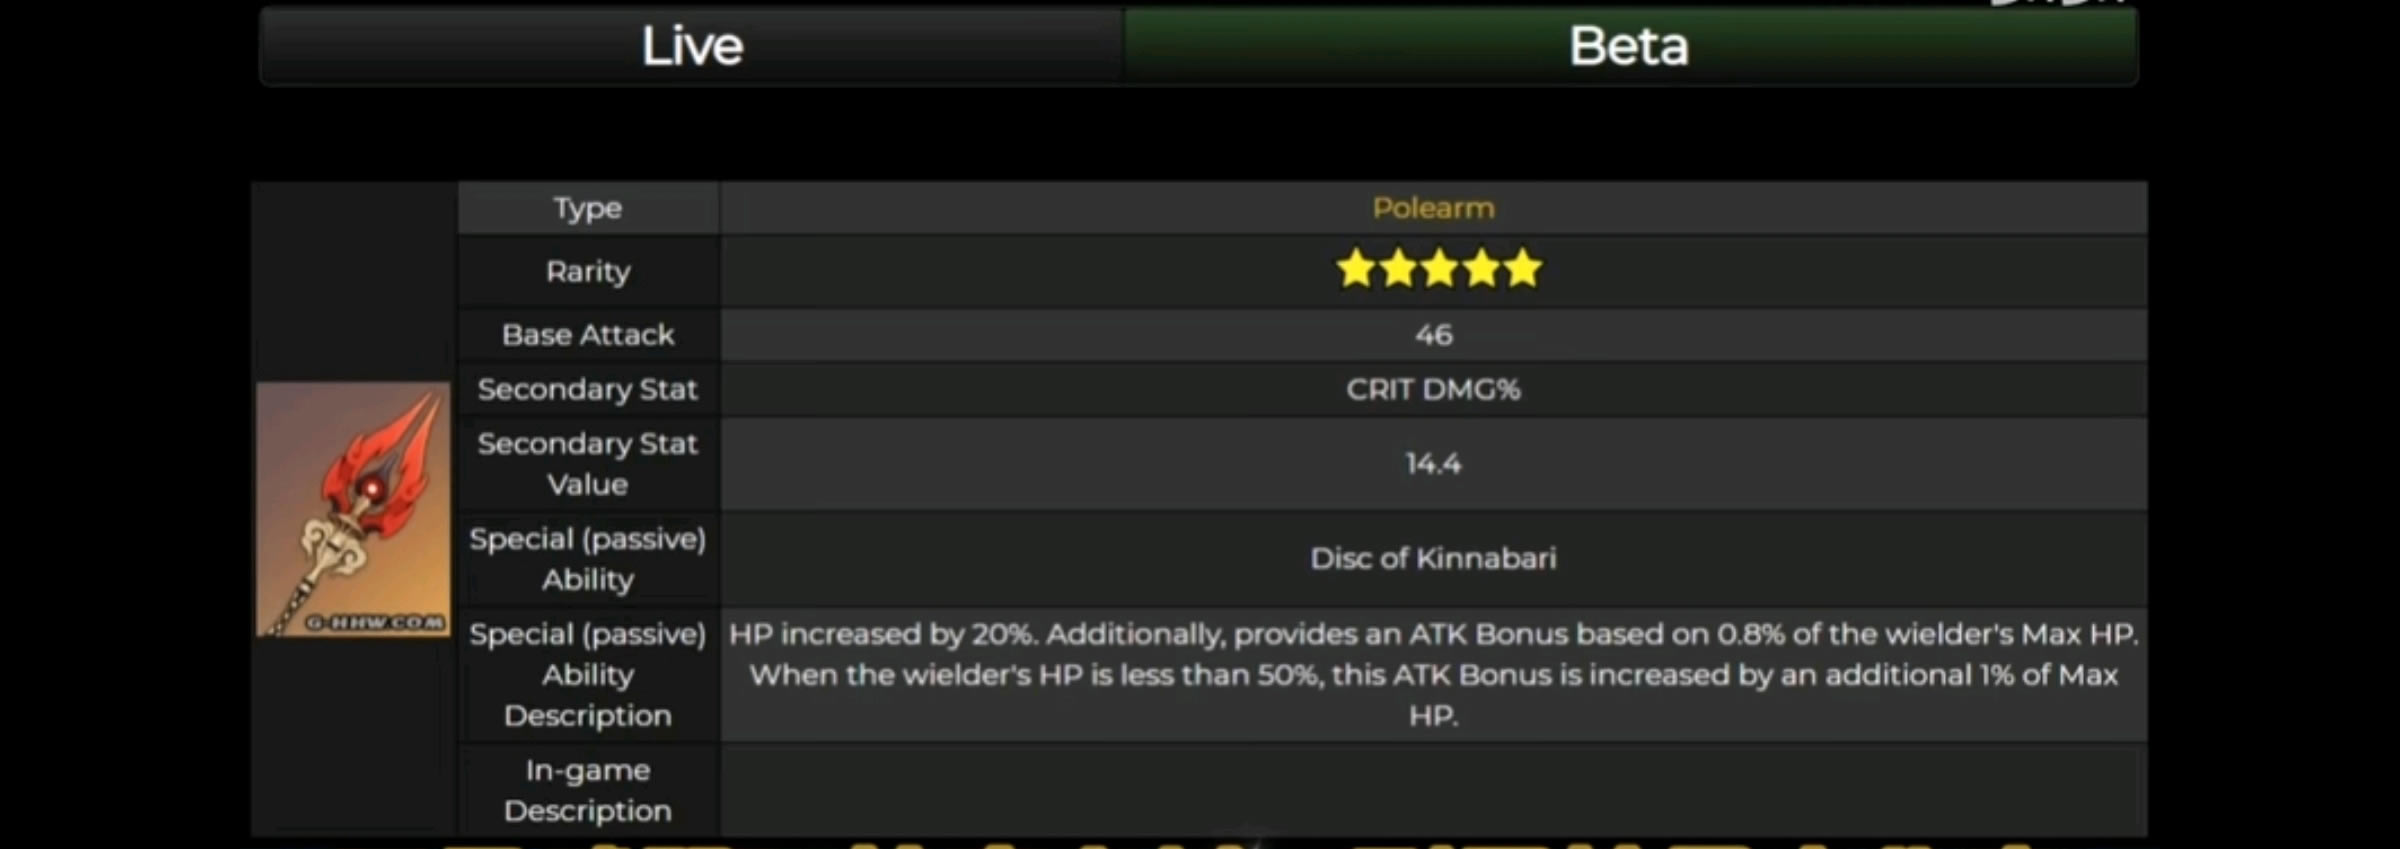Select the Type row label
The width and height of the screenshot is (2400, 849).
588,208
